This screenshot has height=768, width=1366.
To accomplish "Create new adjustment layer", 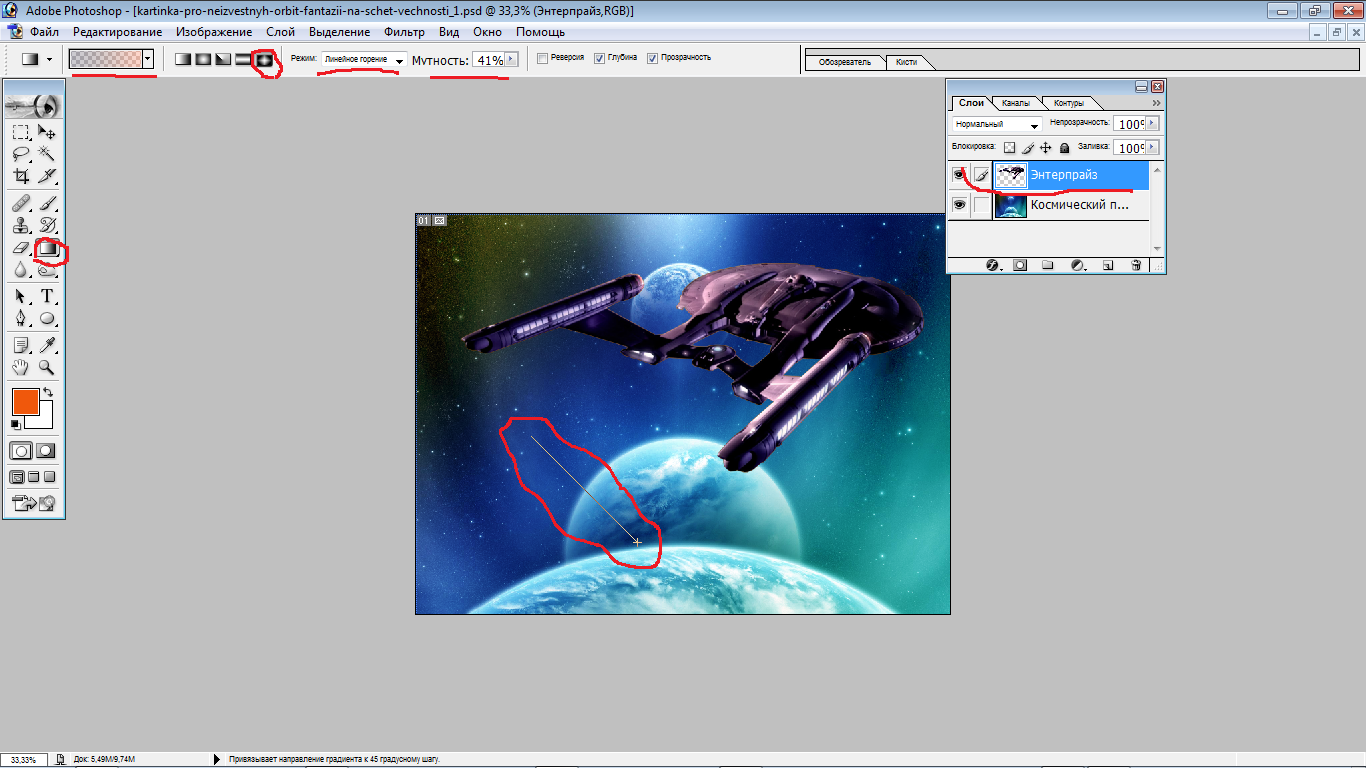I will click(1077, 265).
